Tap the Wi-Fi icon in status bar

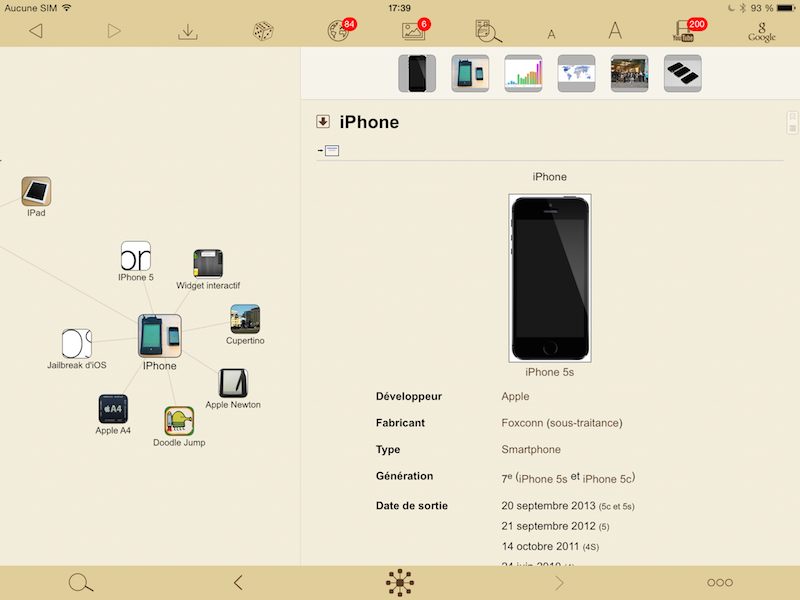coord(66,8)
